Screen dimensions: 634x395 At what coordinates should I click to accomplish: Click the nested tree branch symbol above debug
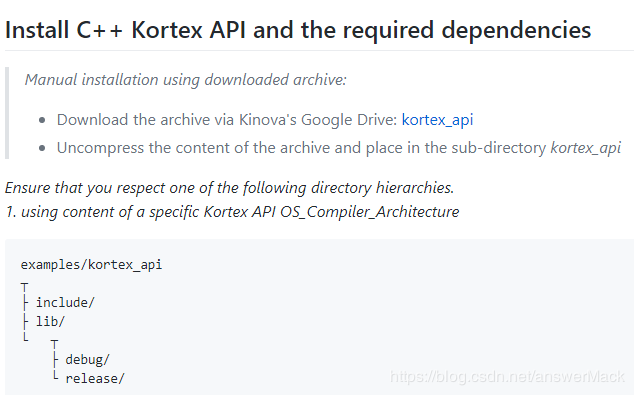pos(54,344)
